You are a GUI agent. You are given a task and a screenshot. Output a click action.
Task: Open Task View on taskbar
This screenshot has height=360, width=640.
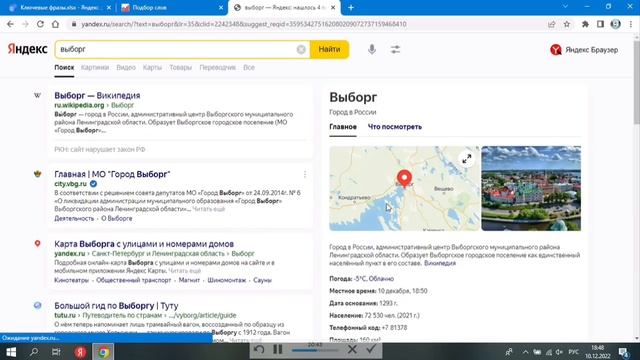56,352
